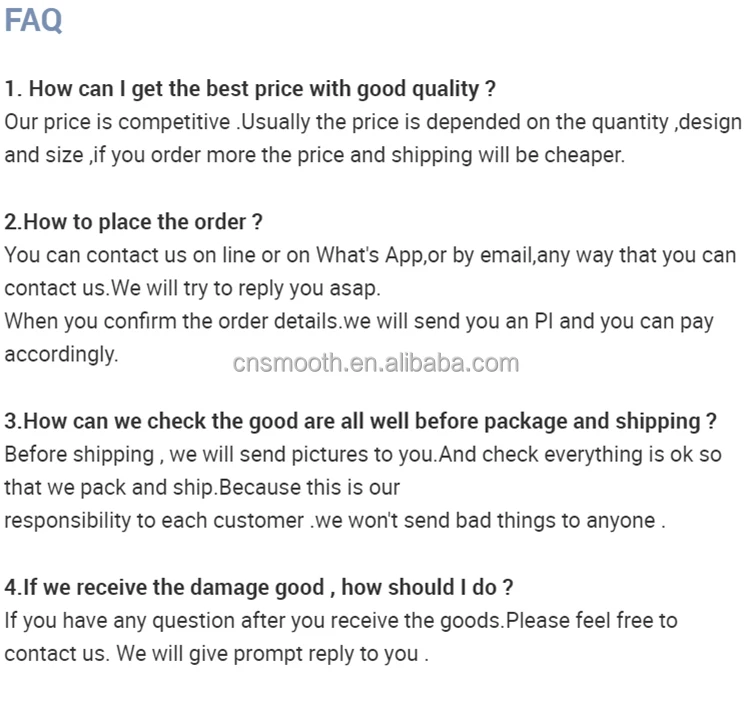Select question 2 'How to place the order'
This screenshot has width=750, height=722.
133,222
